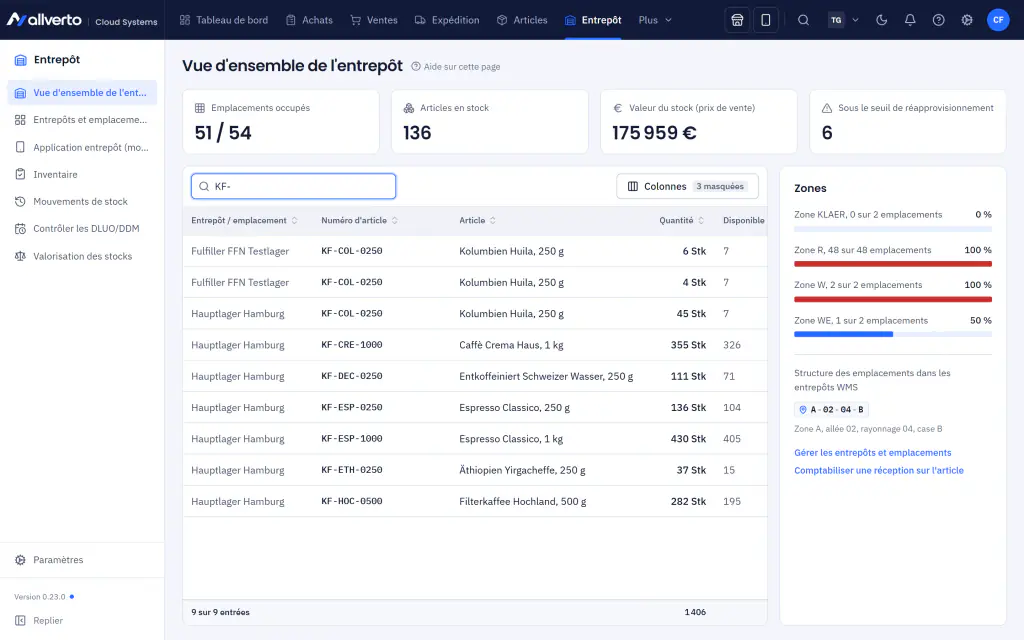Screen dimensions: 1024x640
Task: Select the Entrepôt tab in top navigation
Action: coord(593,20)
